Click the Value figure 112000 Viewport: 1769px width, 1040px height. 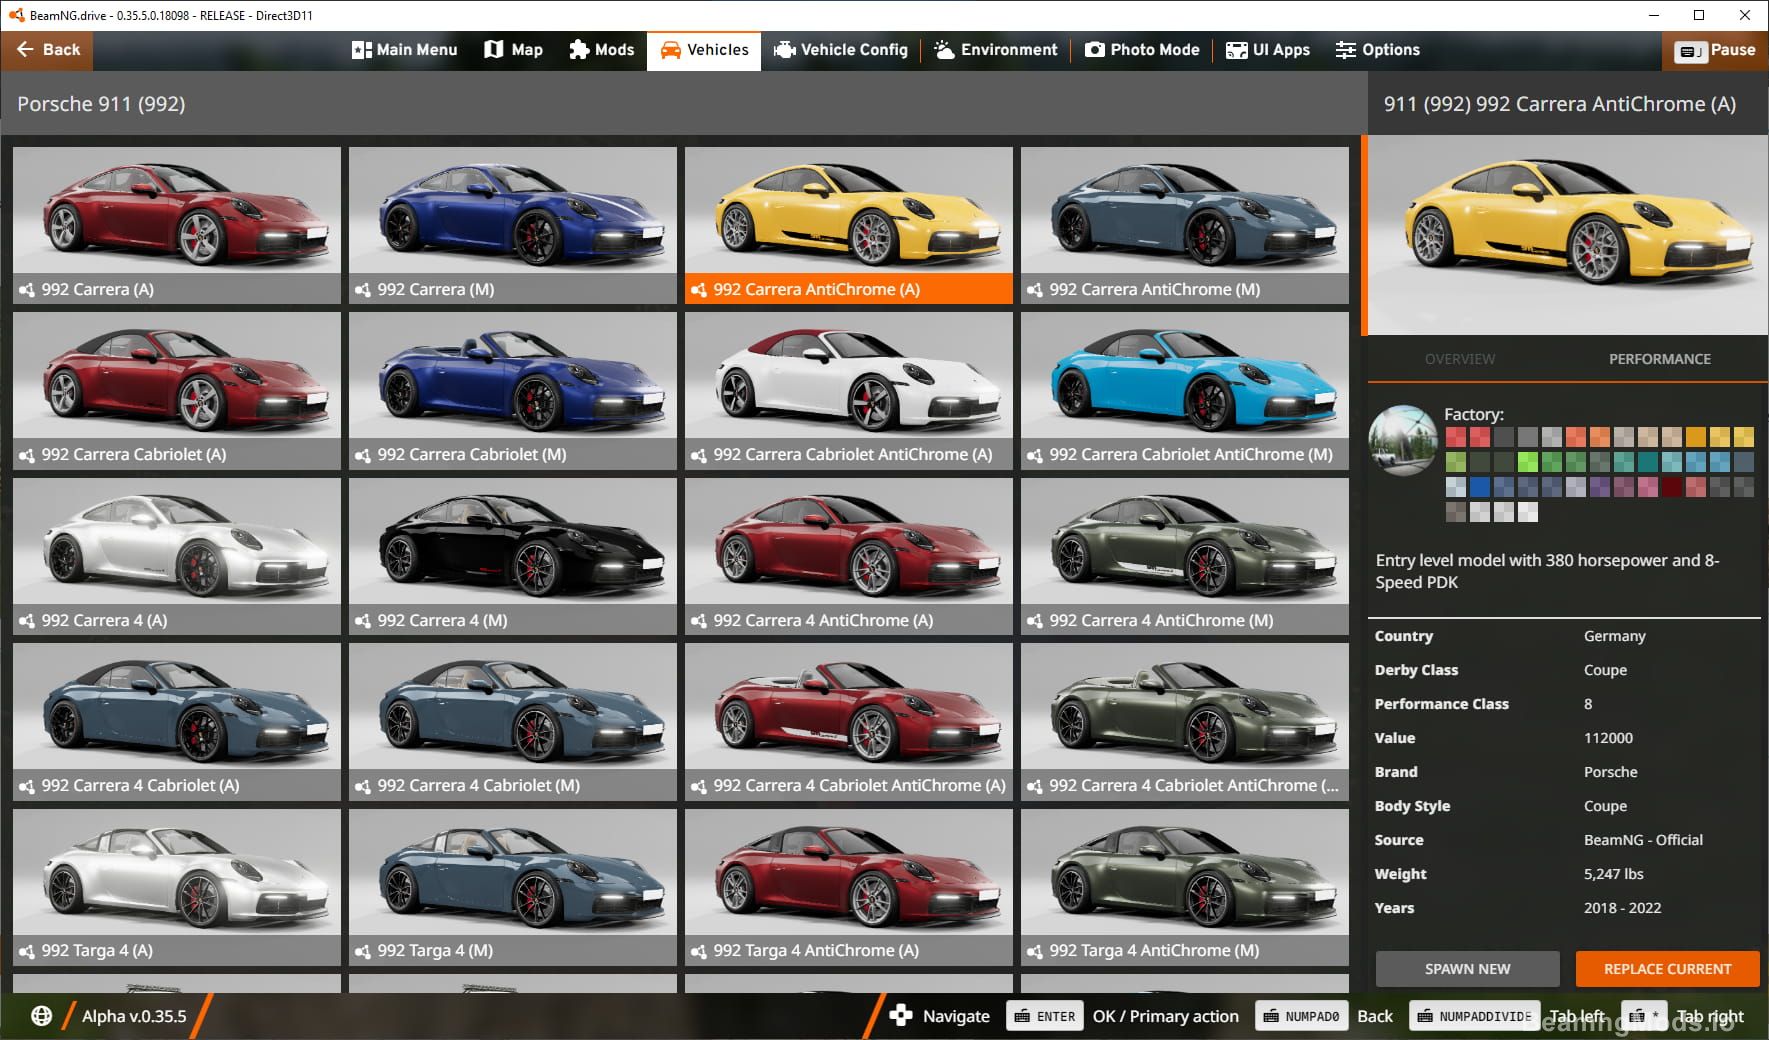point(1608,738)
